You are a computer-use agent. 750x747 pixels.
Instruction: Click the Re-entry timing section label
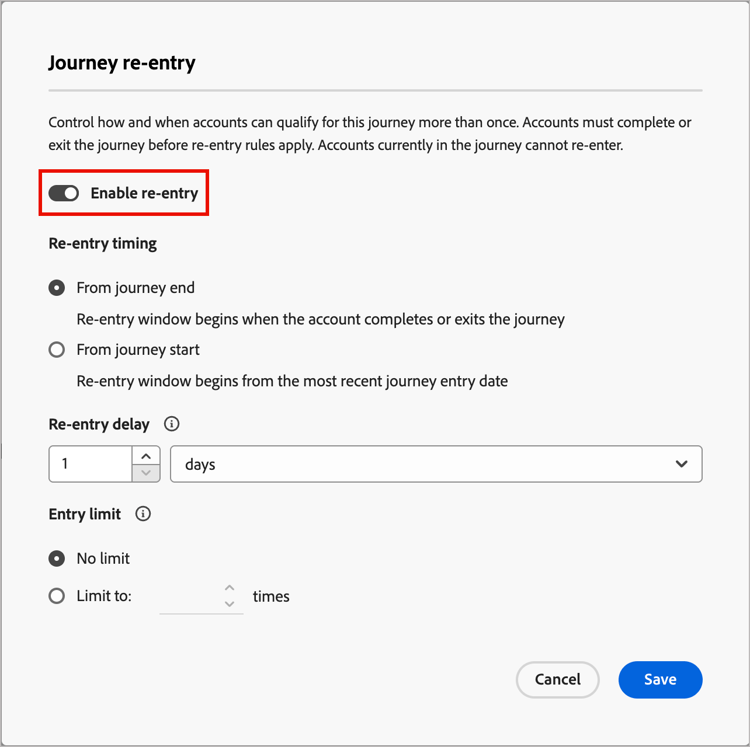point(103,243)
